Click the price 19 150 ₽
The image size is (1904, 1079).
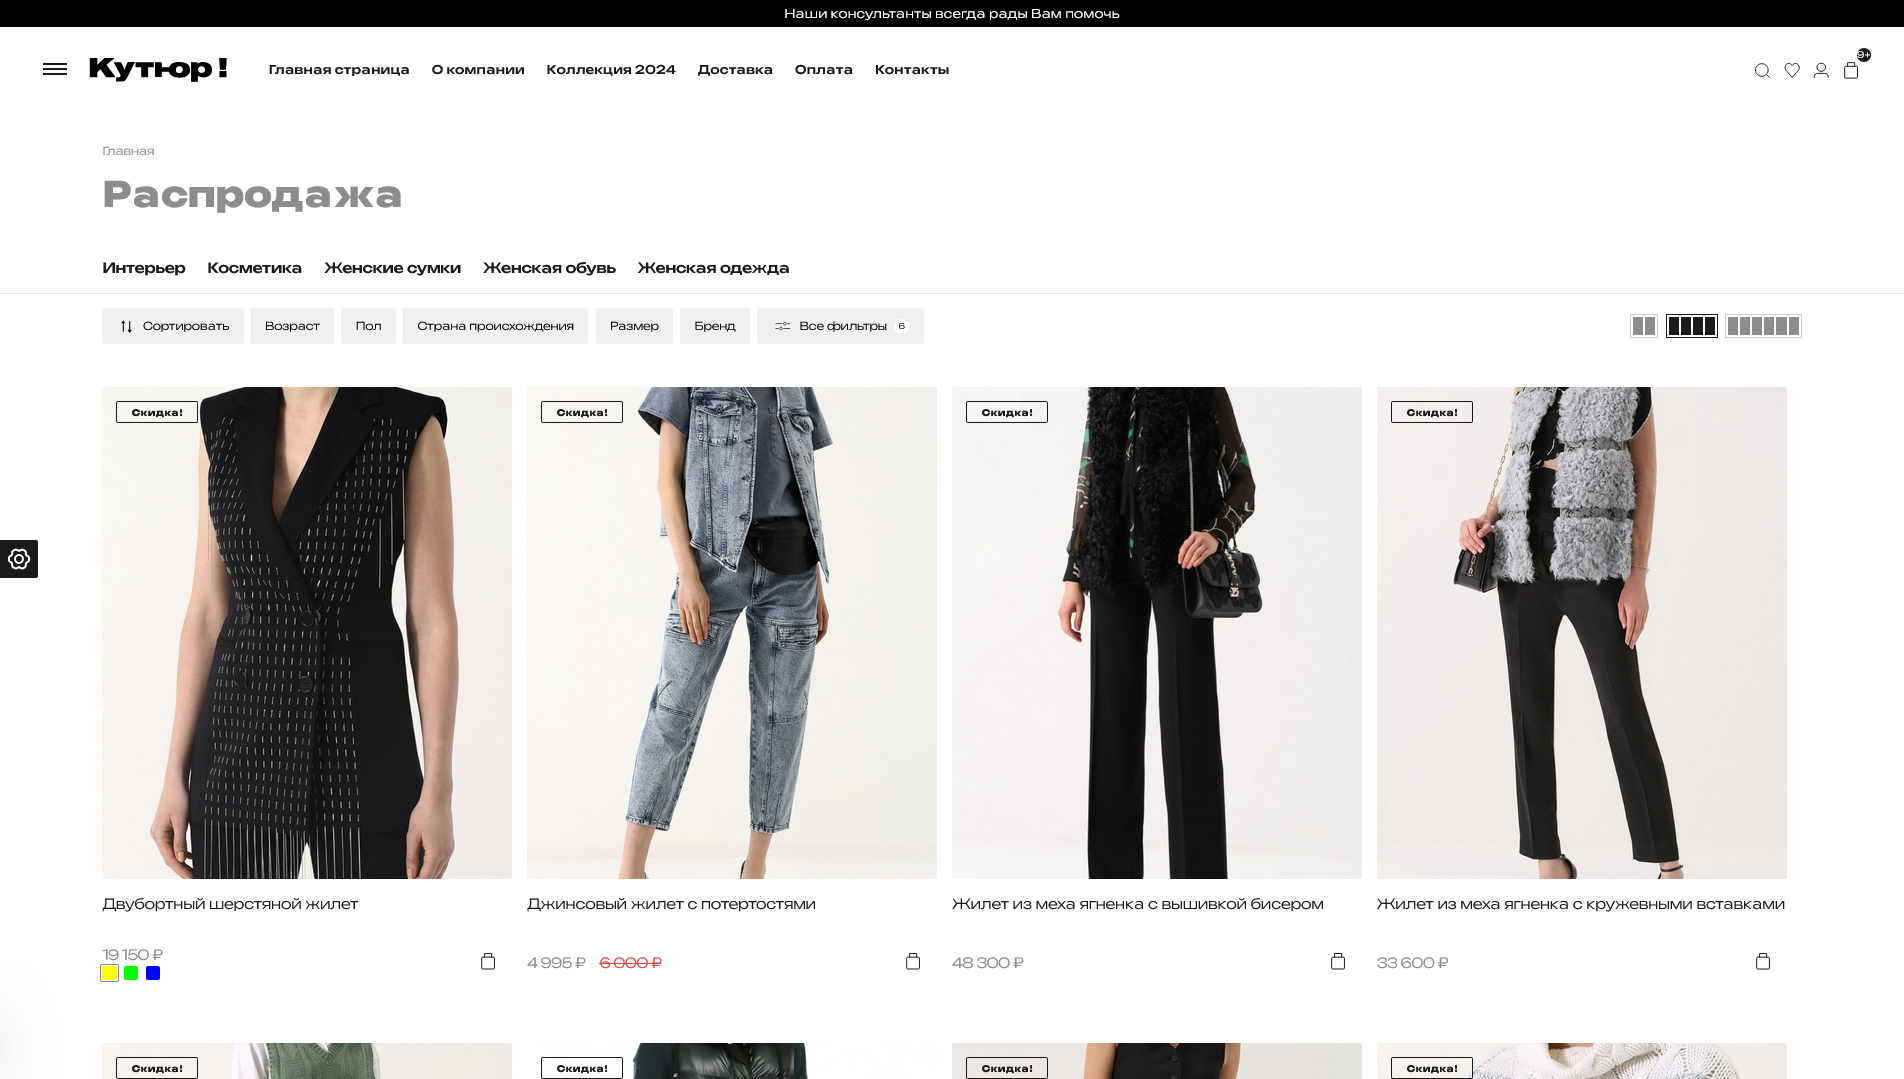132,955
